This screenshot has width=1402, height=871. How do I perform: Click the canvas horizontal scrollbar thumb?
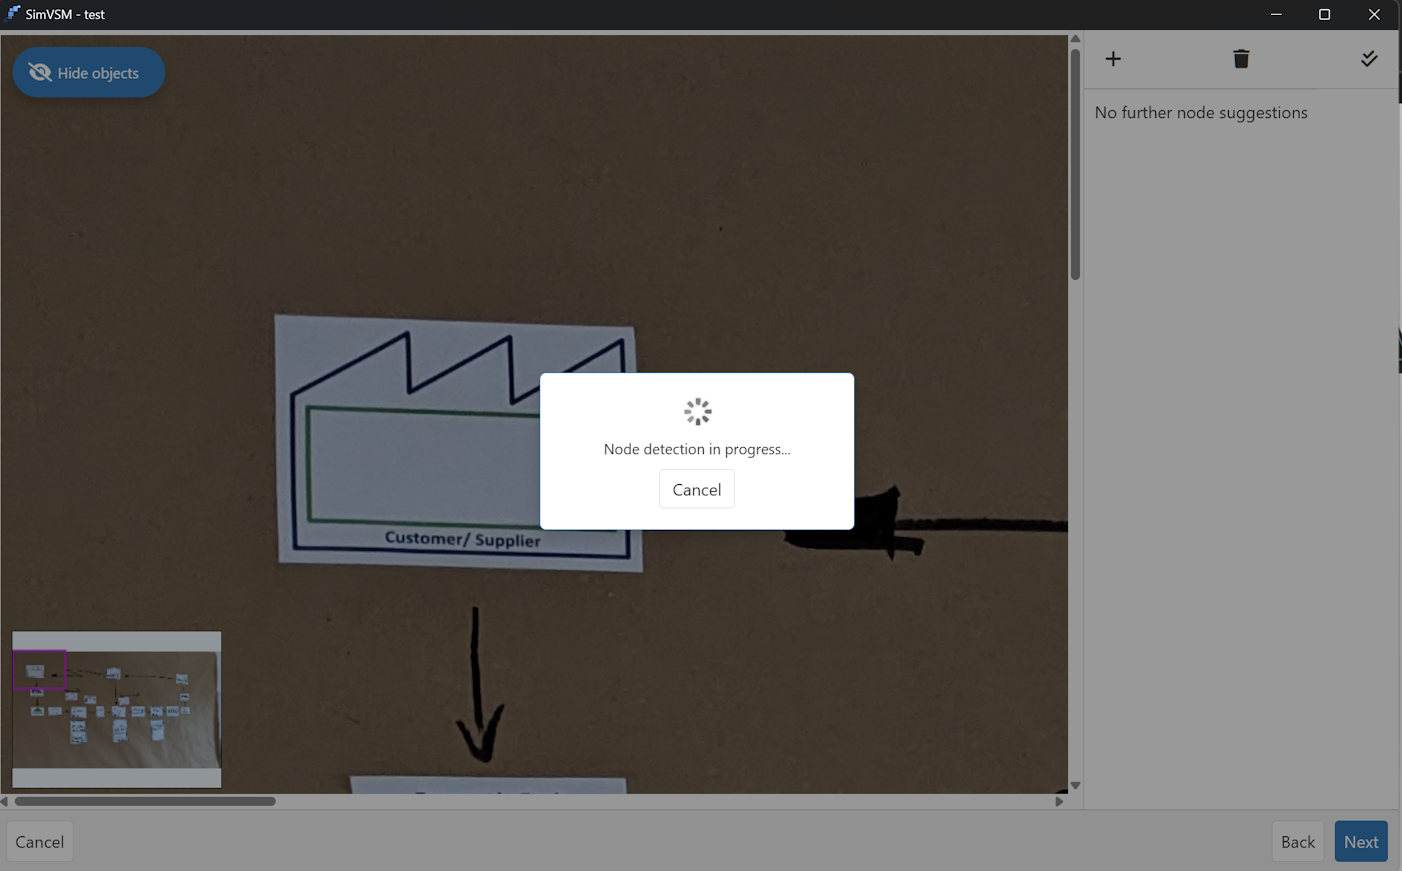click(145, 801)
